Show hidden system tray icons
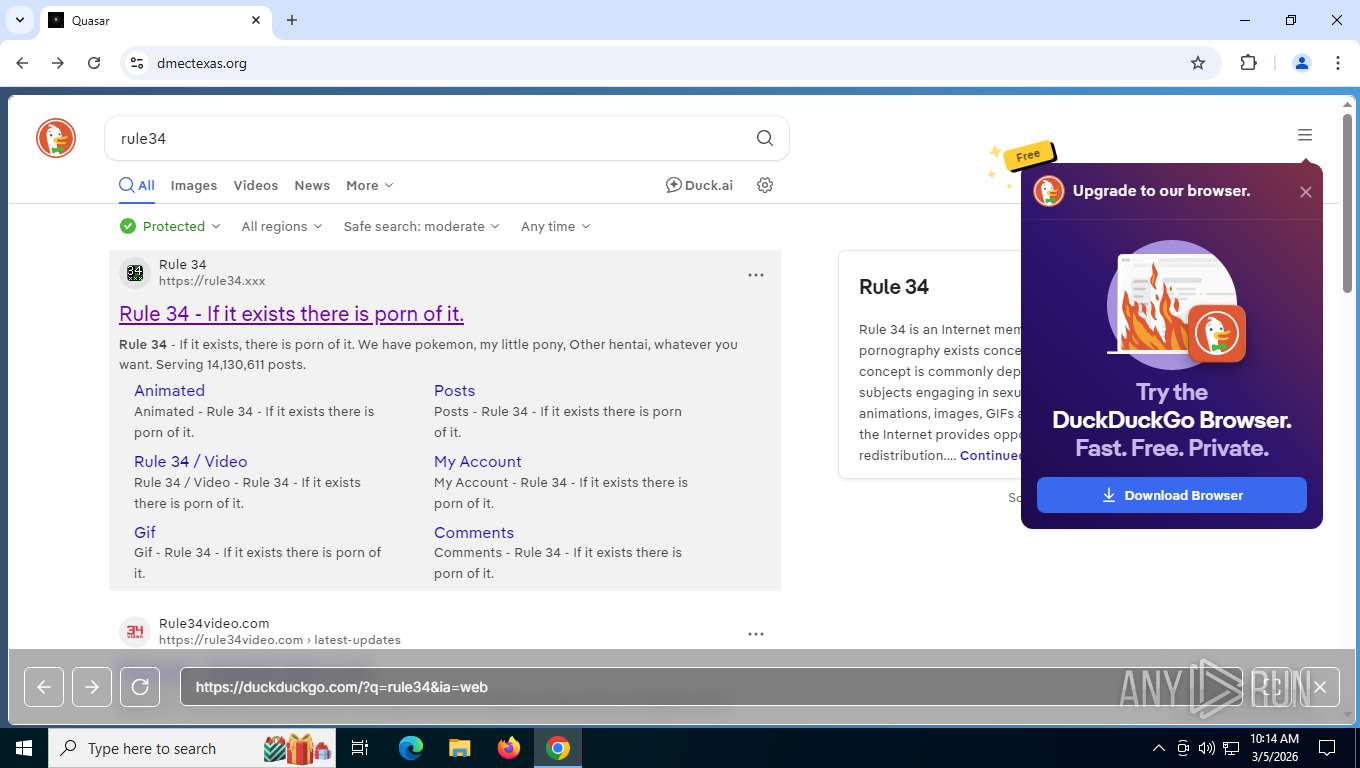This screenshot has height=768, width=1360. 1159,748
